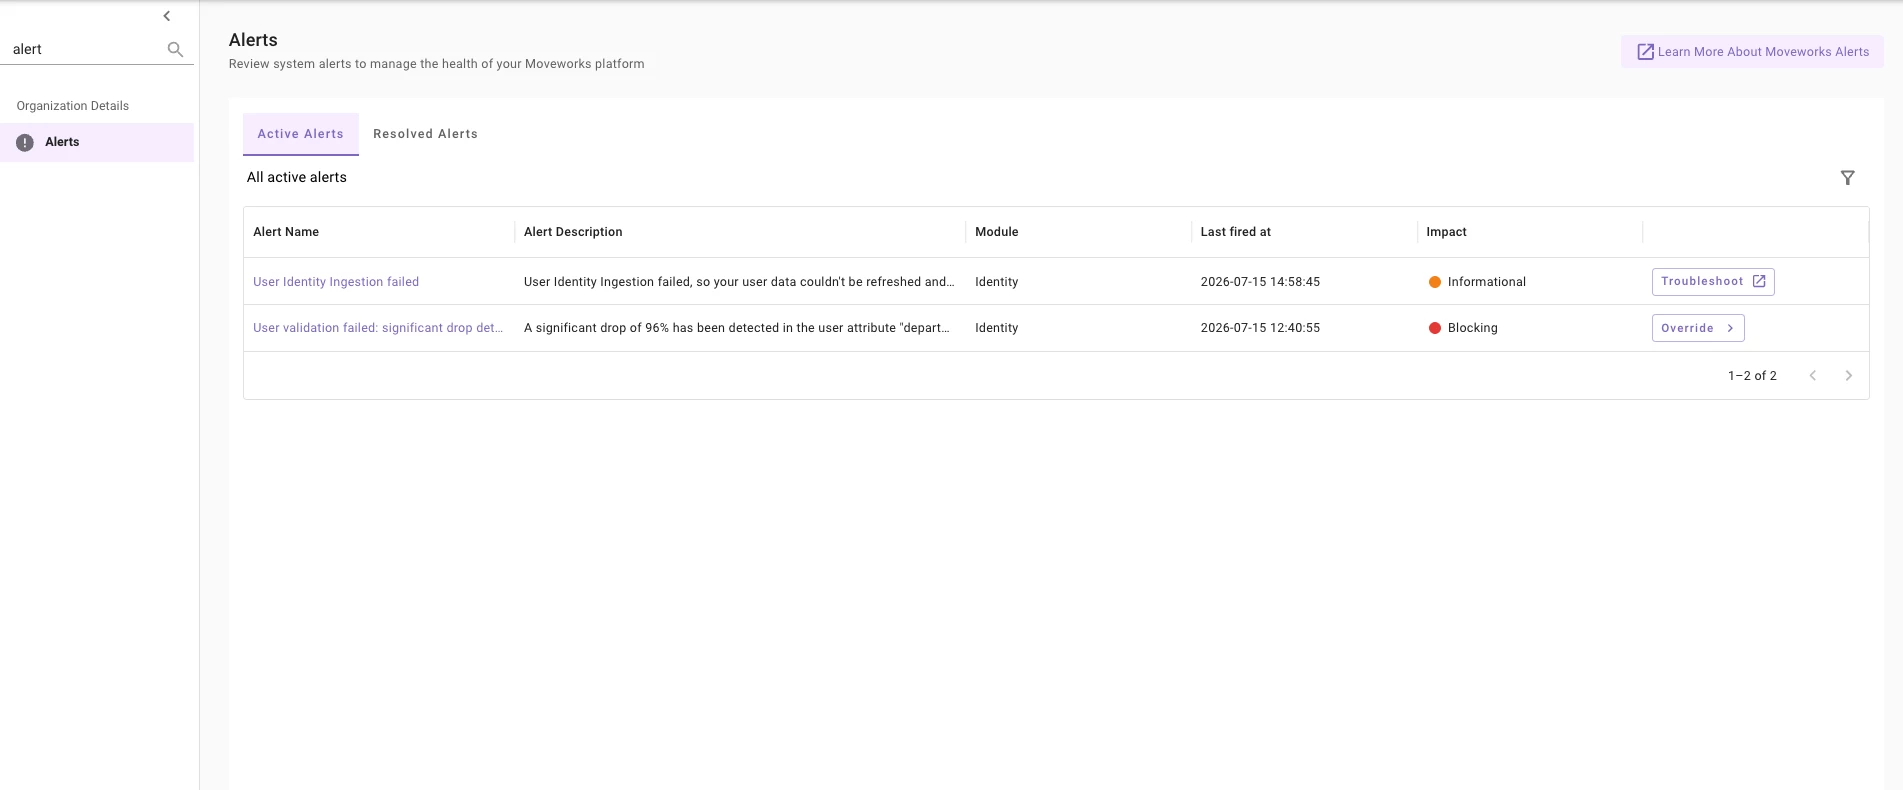The image size is (1903, 790).
Task: Click Troubleshoot for User Identity Ingestion alert
Action: coord(1712,282)
